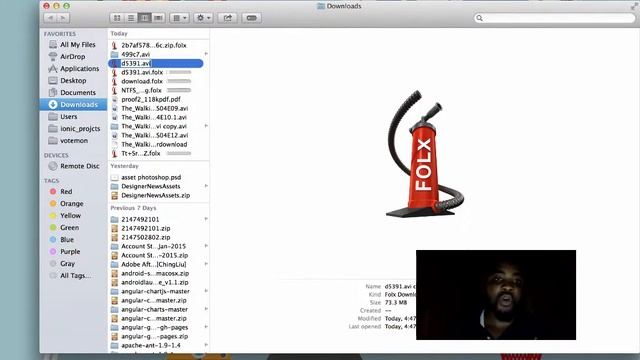Select the d5391.avi.folx download

142,72
